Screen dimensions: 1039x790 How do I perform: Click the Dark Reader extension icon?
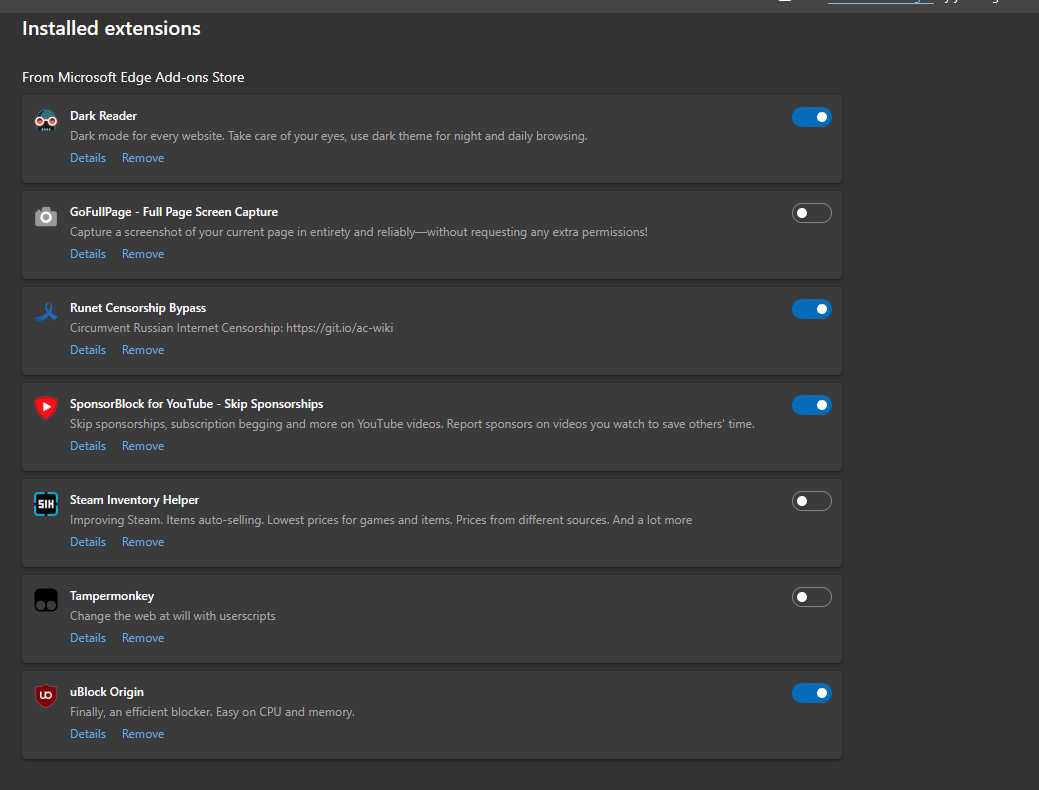point(46,121)
